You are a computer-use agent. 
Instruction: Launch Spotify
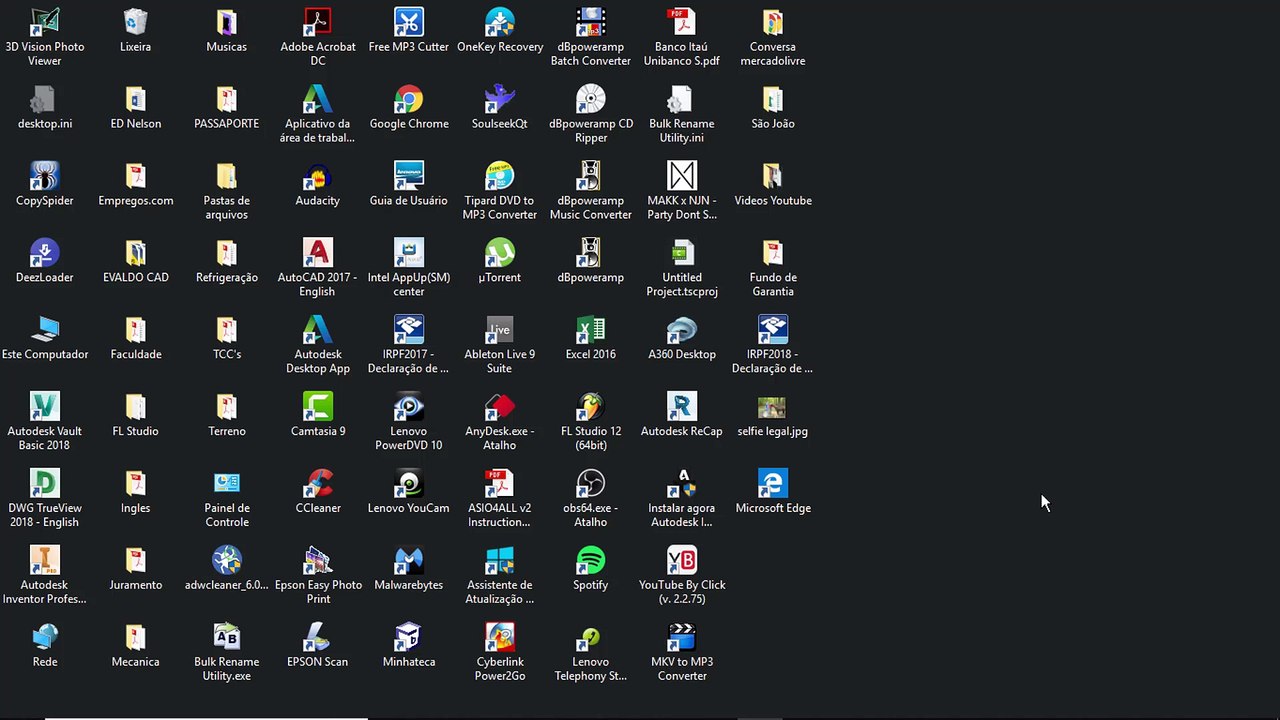591,562
